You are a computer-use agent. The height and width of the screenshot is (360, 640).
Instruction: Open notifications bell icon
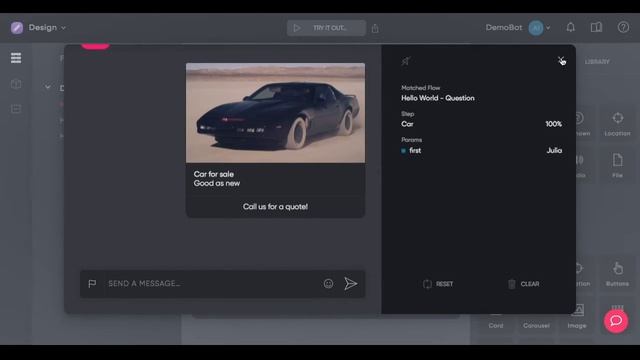pos(571,27)
